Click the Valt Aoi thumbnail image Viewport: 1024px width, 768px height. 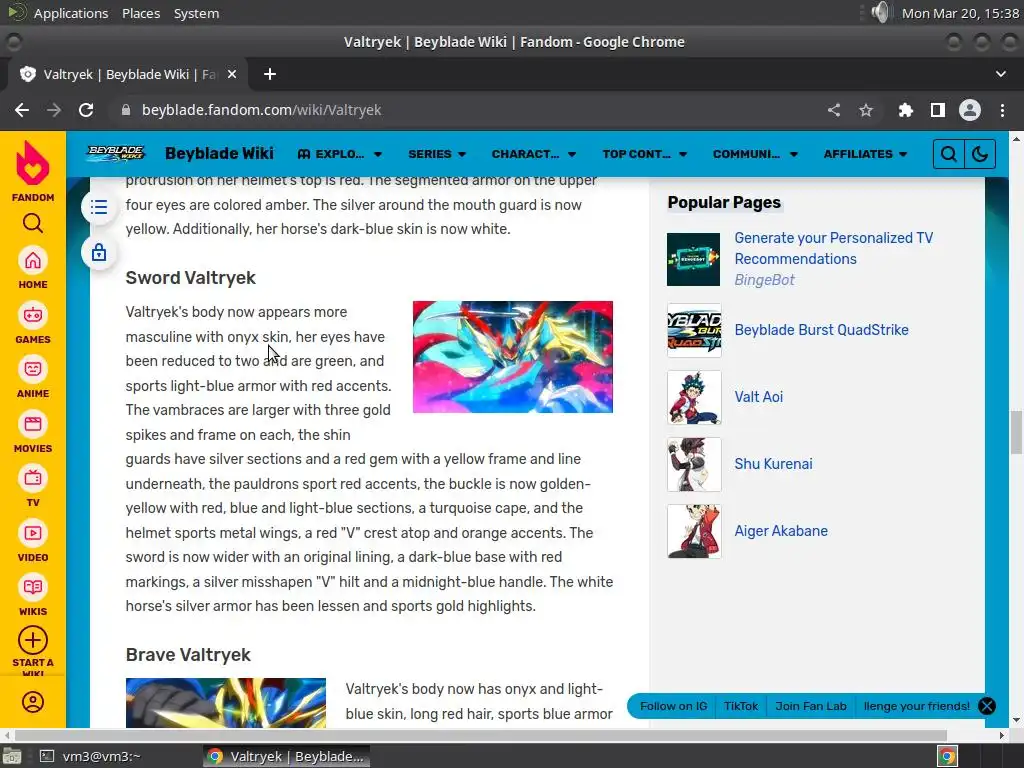click(x=694, y=397)
